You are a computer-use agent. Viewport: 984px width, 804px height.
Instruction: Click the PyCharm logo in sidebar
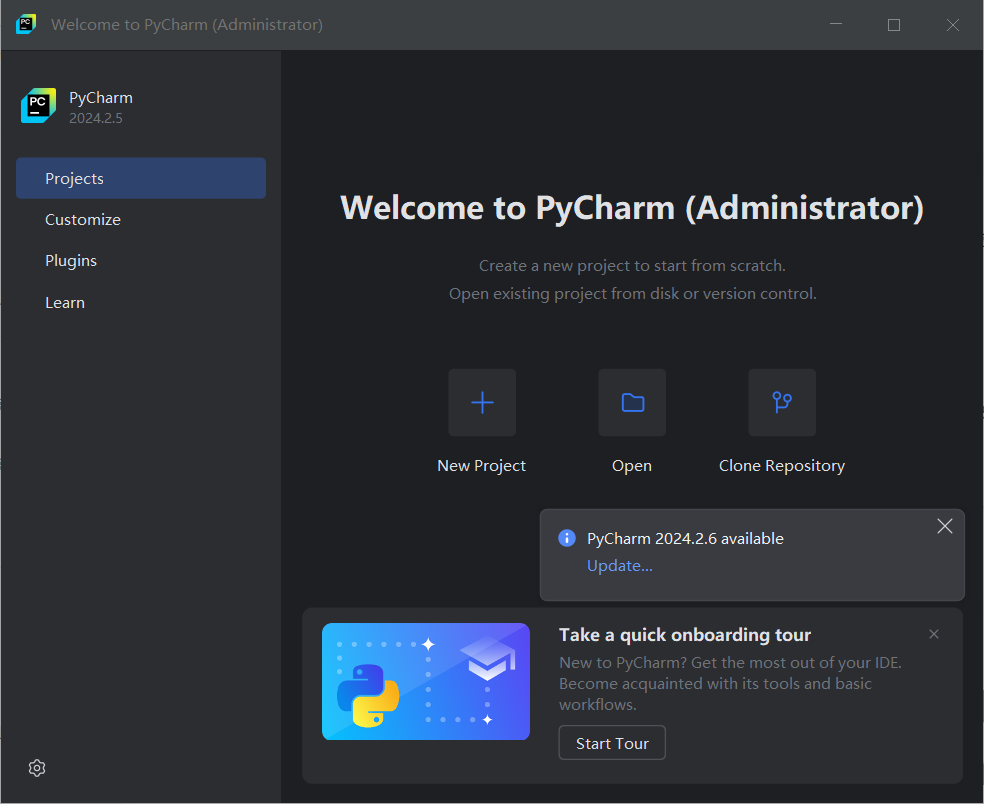[x=38, y=105]
